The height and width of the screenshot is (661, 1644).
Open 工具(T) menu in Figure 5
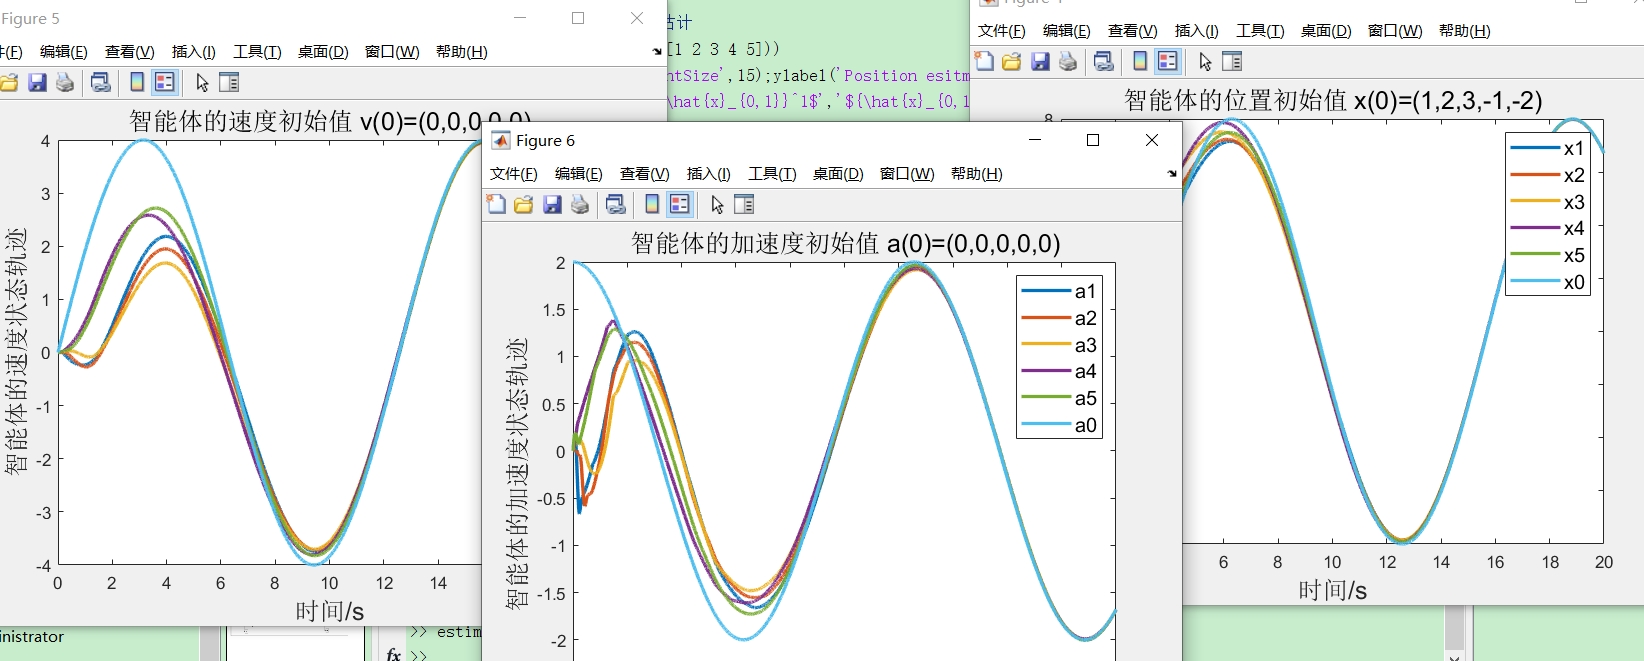[258, 52]
